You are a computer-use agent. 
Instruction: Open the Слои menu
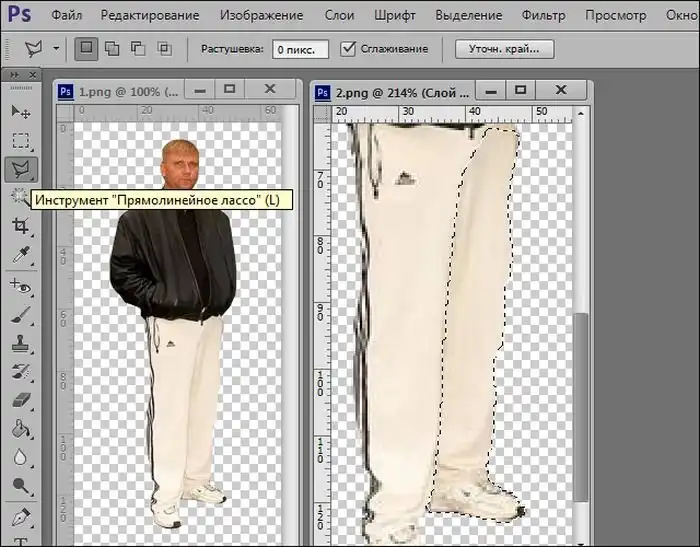(342, 15)
